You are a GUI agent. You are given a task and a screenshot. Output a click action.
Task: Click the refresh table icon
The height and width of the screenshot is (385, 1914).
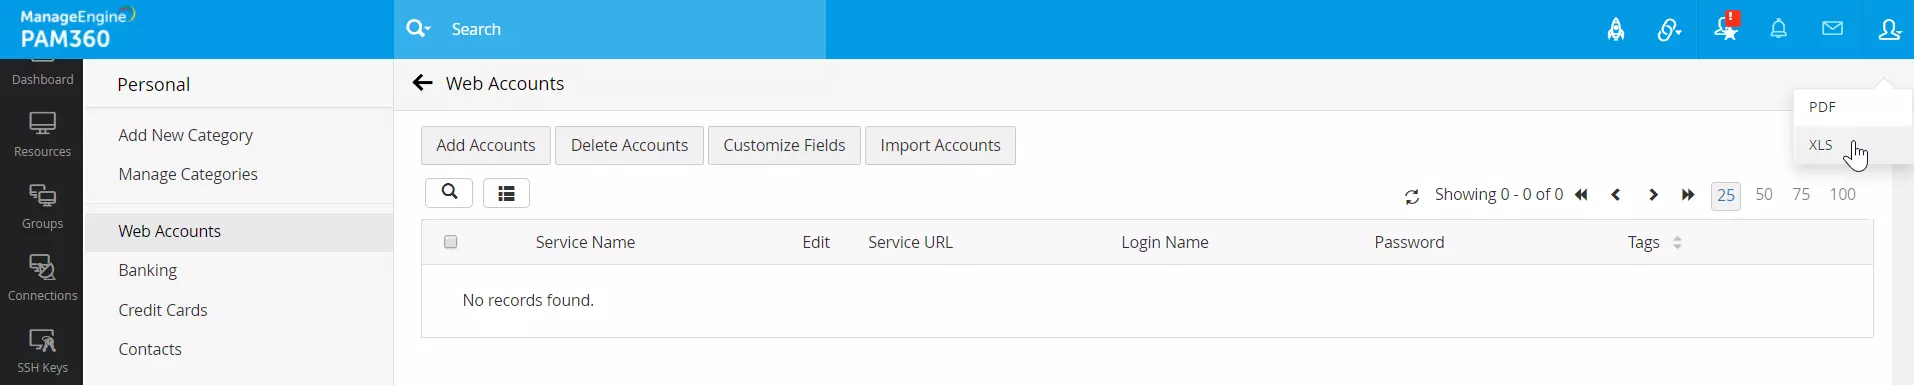(1412, 197)
